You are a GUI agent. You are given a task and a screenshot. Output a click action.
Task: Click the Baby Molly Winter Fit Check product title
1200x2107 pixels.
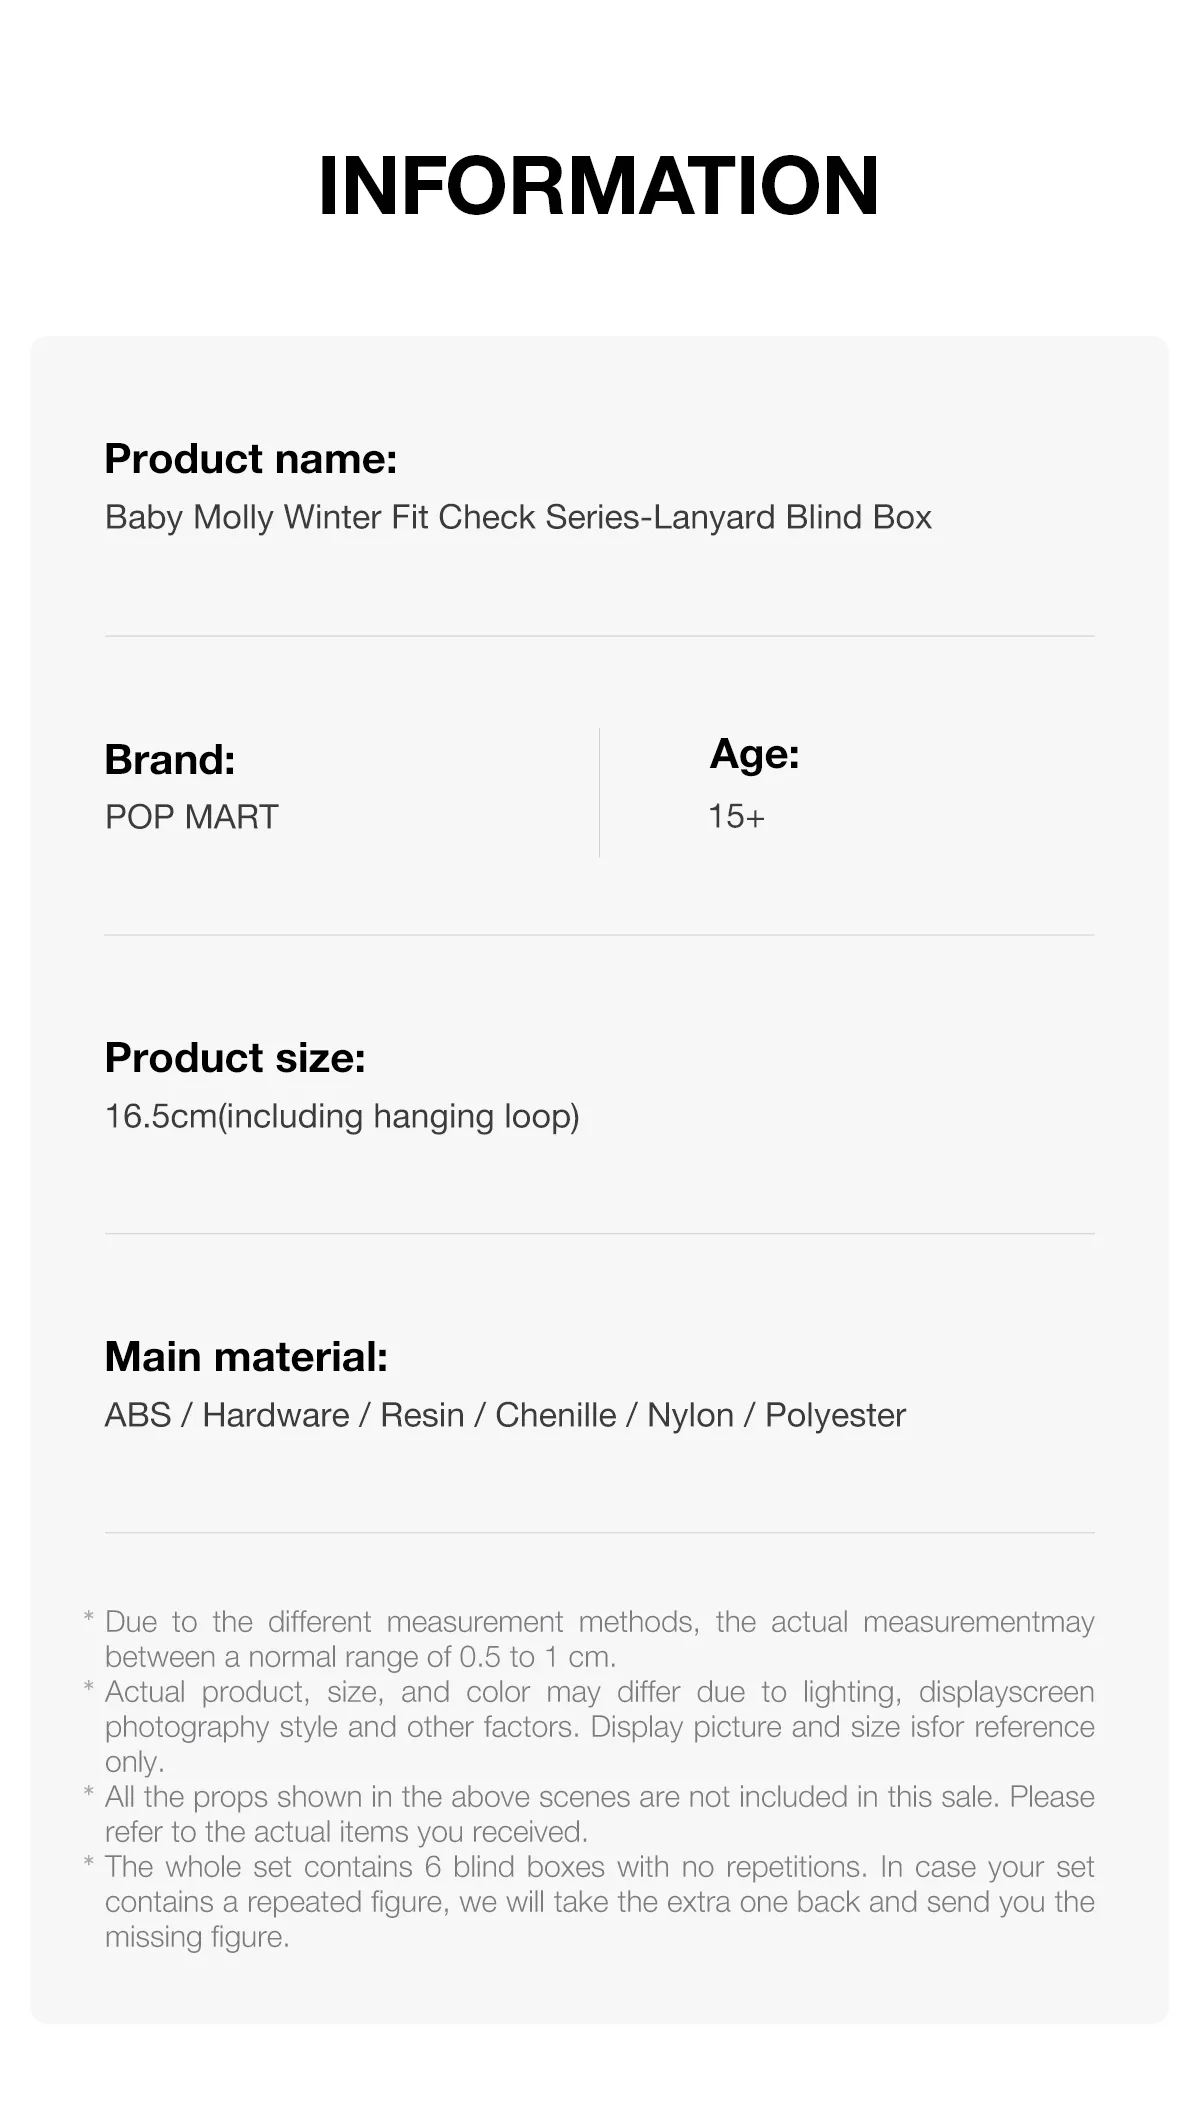[518, 517]
